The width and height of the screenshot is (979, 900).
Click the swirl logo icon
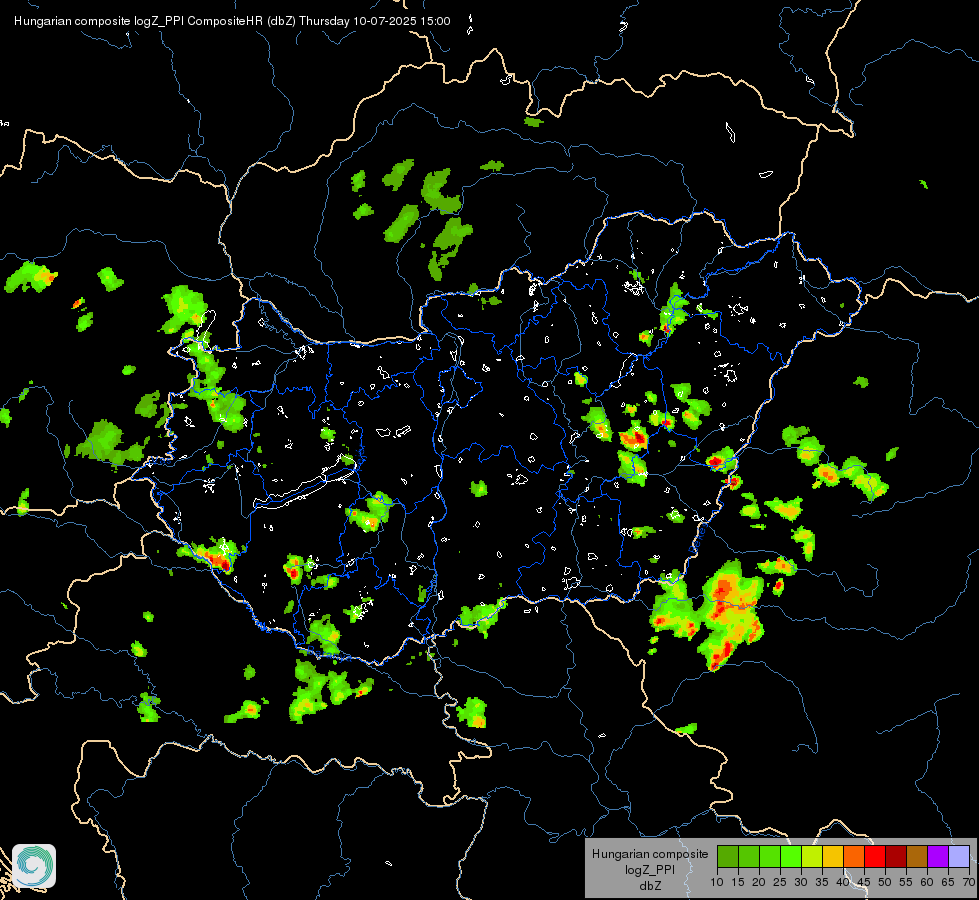(x=34, y=866)
